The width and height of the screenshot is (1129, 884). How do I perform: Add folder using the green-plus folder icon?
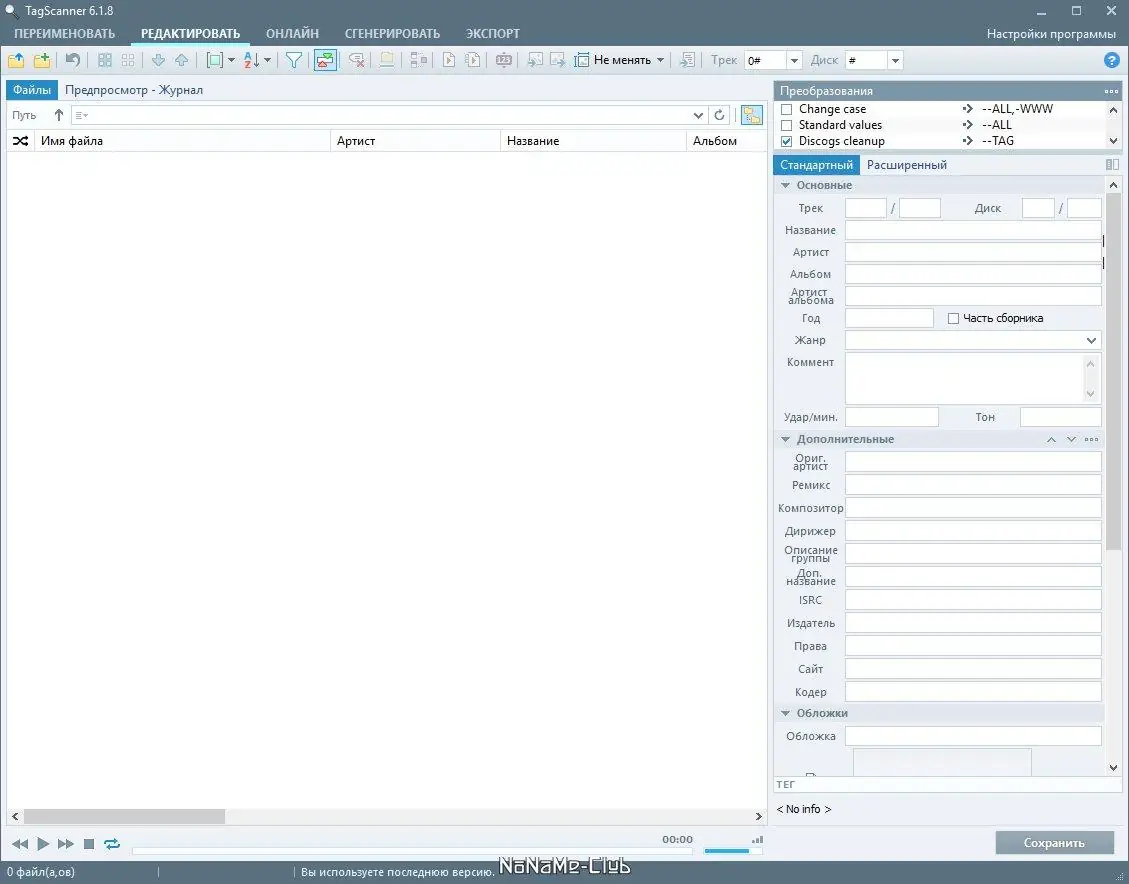point(42,60)
